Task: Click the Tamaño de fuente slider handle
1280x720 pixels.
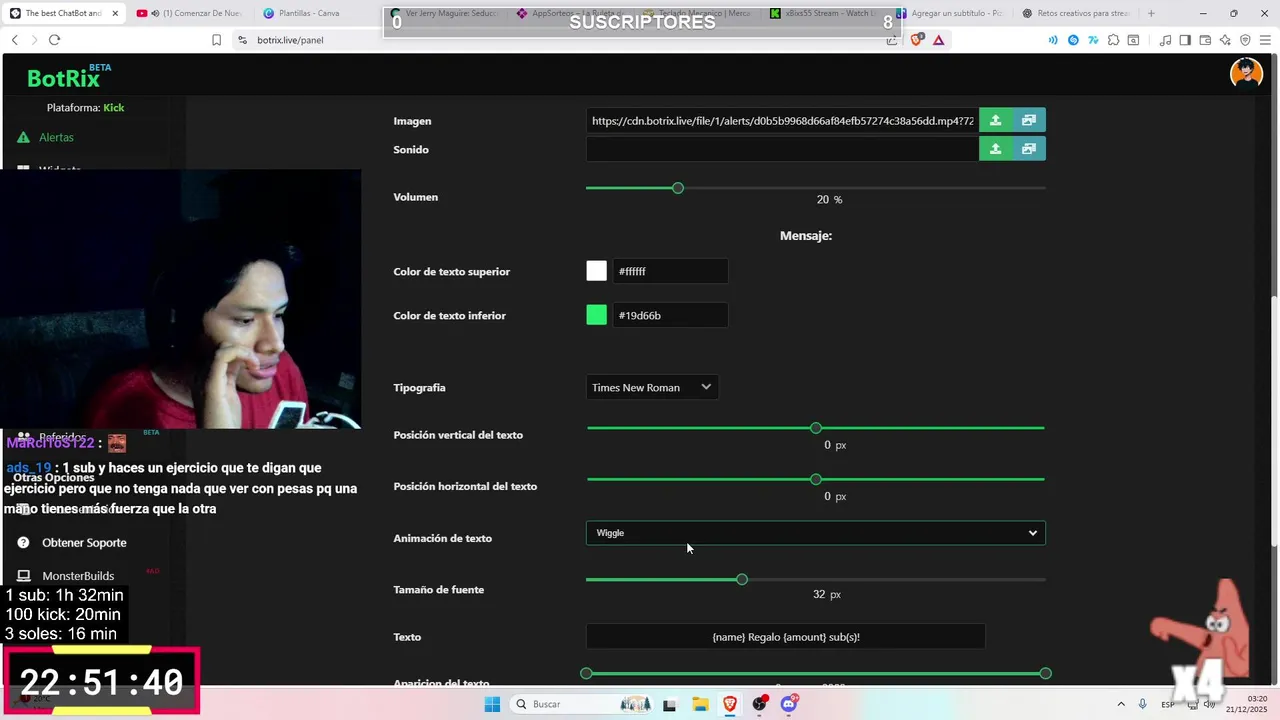Action: click(x=742, y=579)
